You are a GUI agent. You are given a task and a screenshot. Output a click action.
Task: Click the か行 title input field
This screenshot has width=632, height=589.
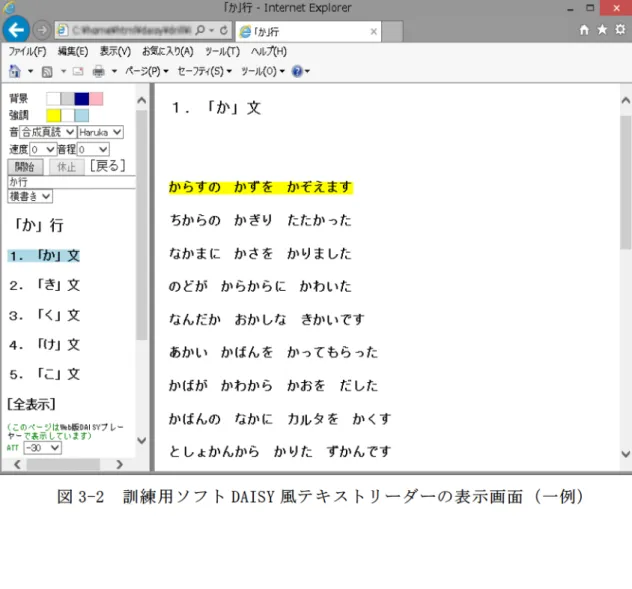(72, 182)
